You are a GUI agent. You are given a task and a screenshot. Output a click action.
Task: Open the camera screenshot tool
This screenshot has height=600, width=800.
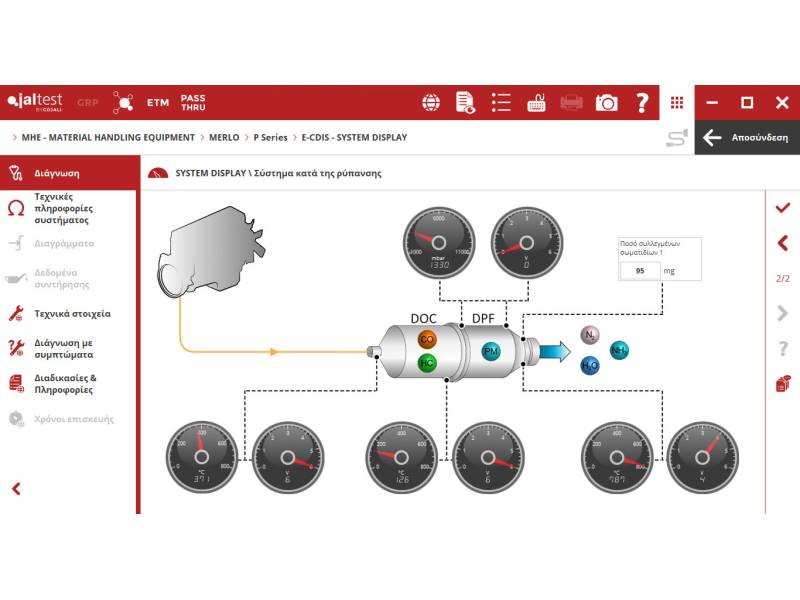606,103
